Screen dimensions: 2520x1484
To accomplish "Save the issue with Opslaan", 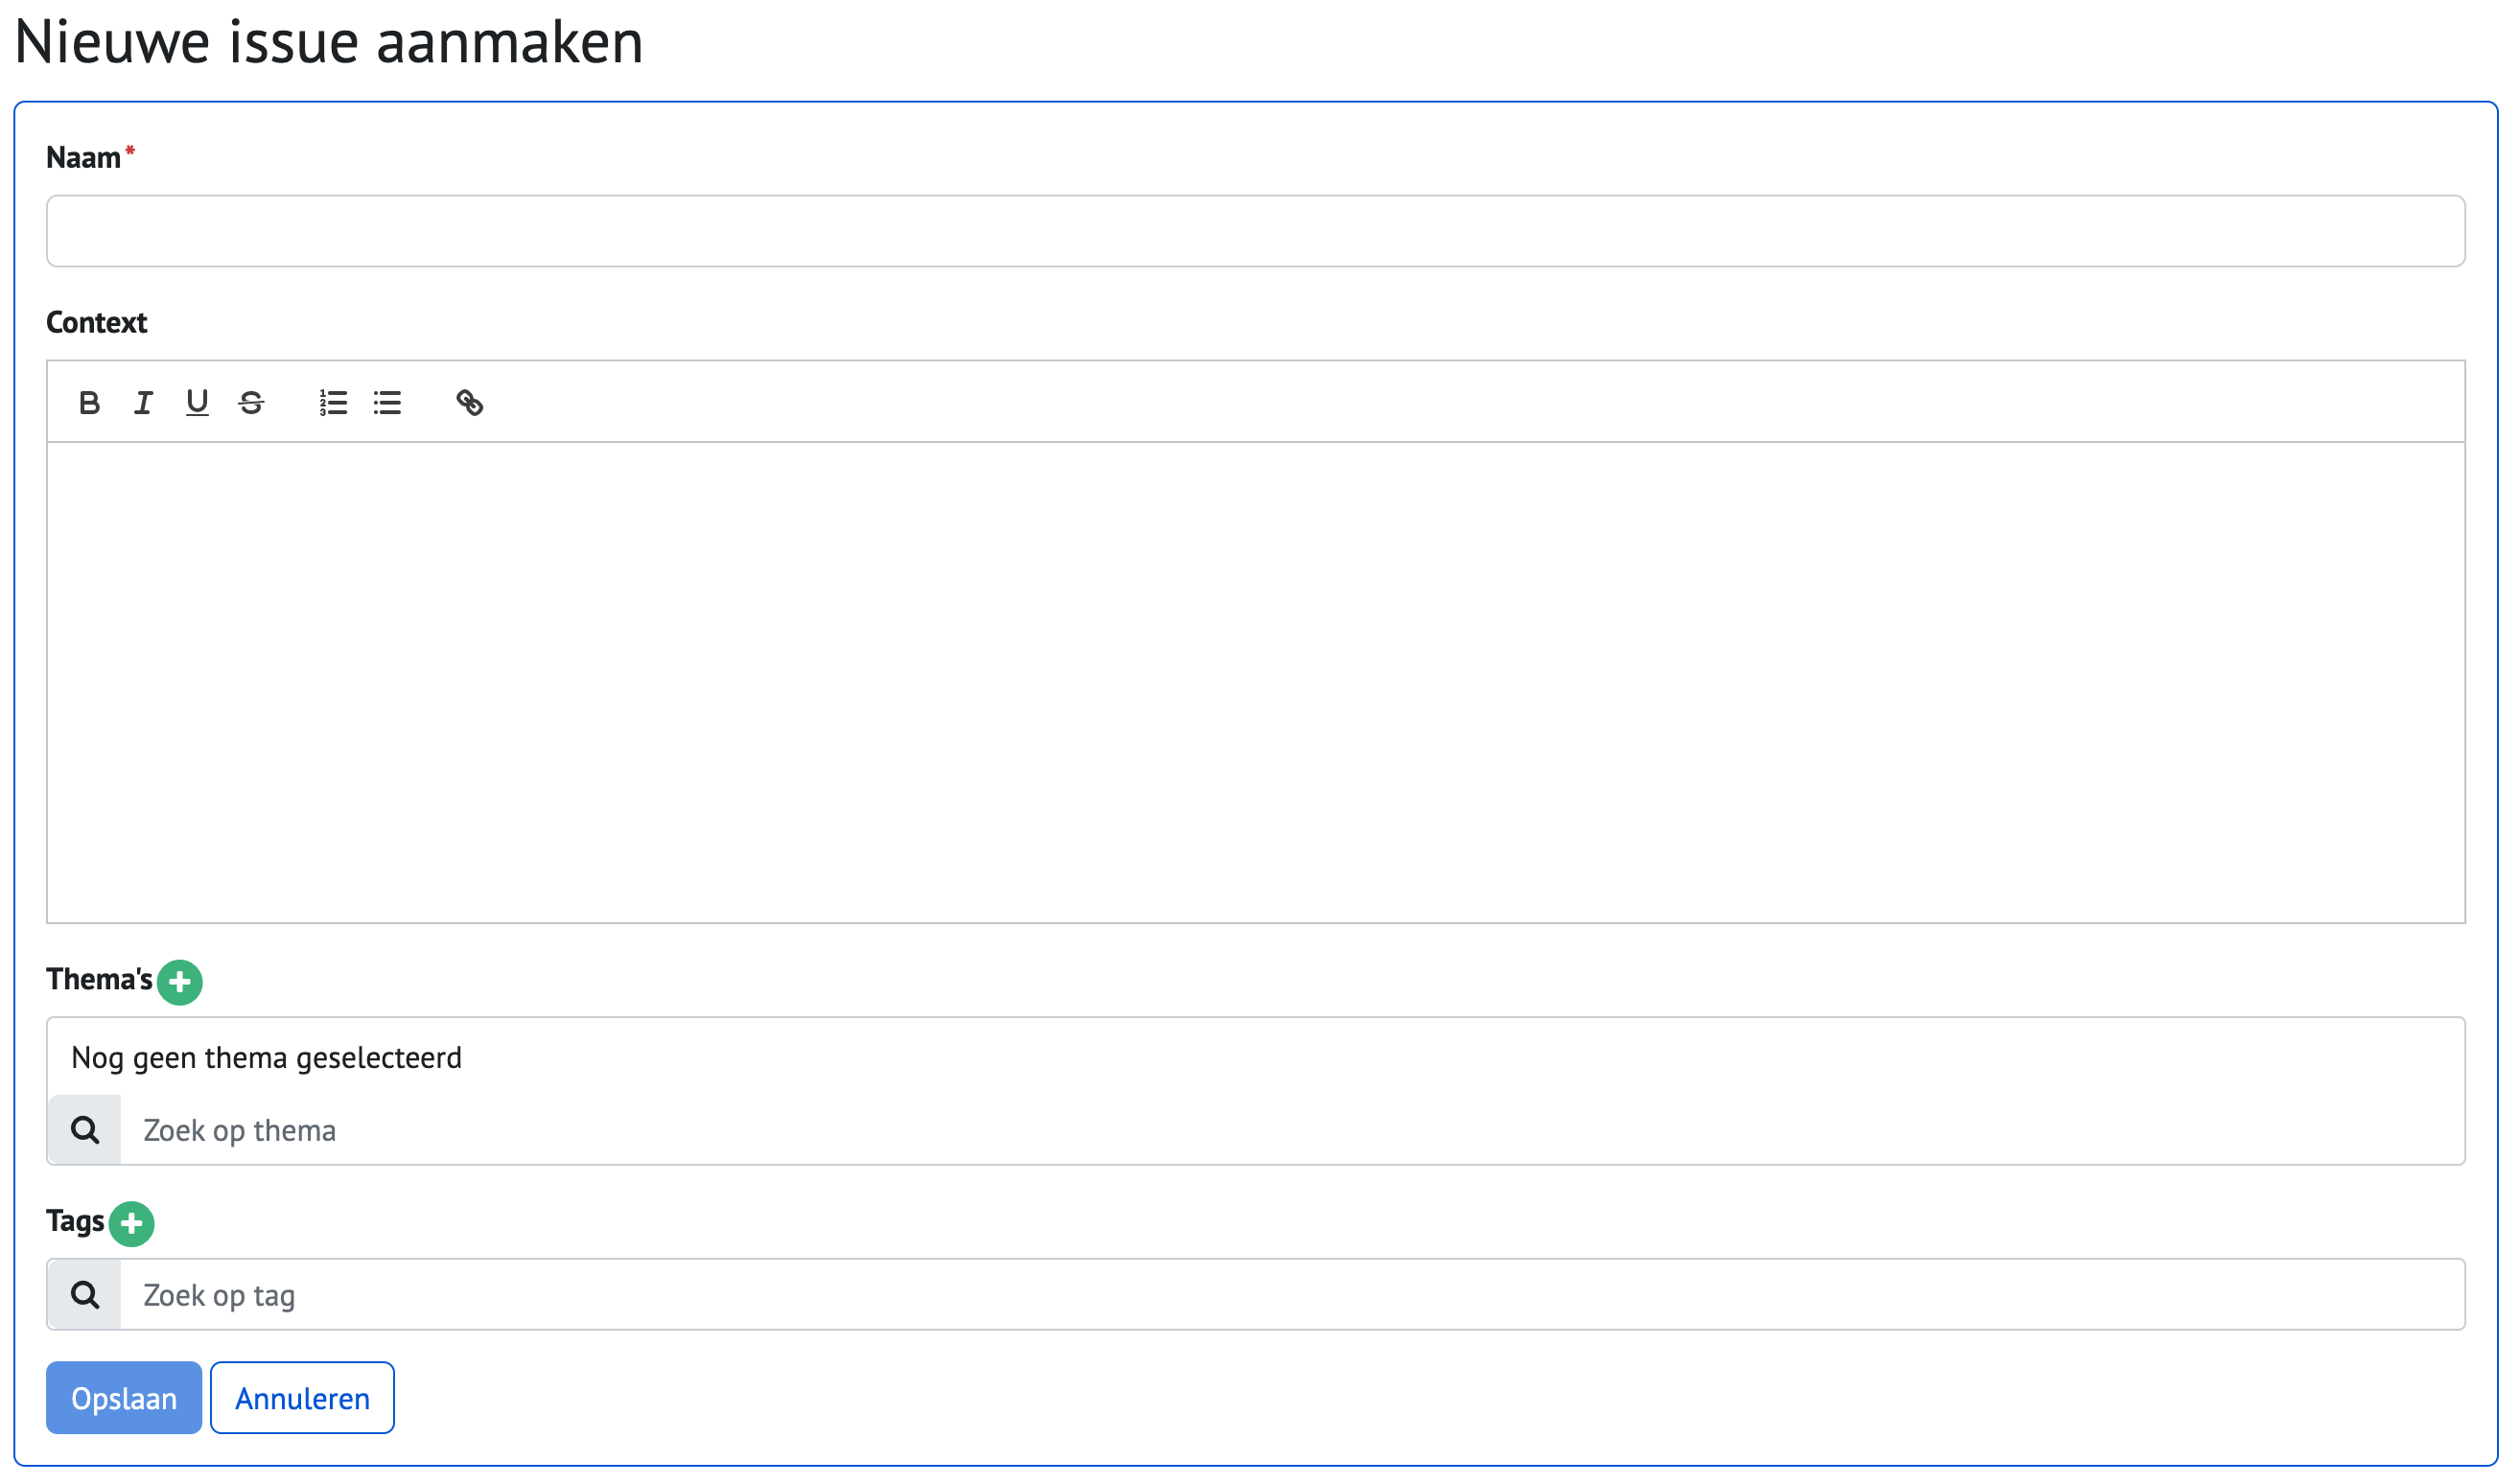I will [x=124, y=1398].
